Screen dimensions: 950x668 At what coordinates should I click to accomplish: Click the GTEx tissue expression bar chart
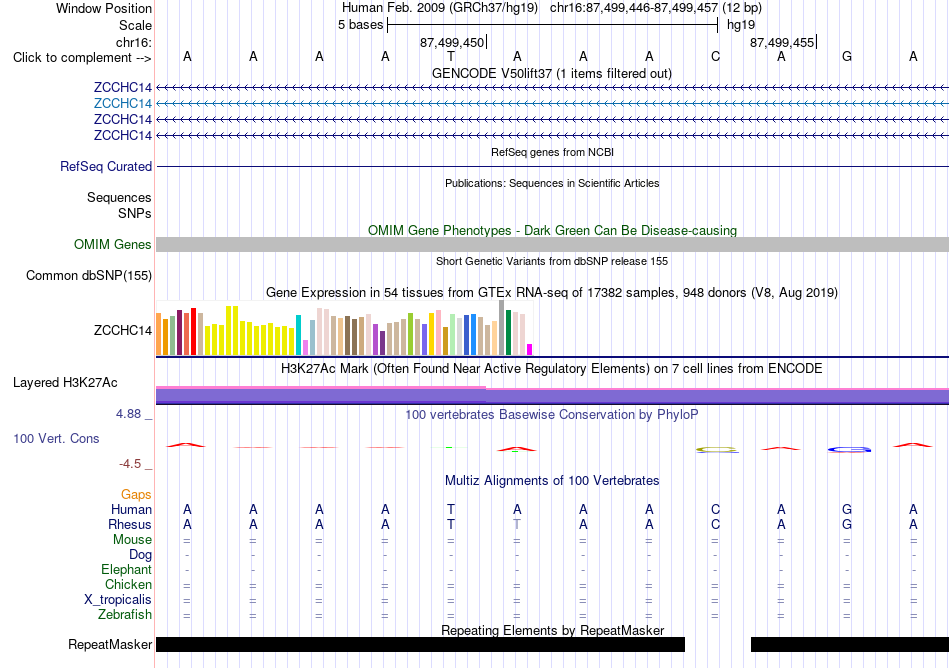click(x=344, y=328)
